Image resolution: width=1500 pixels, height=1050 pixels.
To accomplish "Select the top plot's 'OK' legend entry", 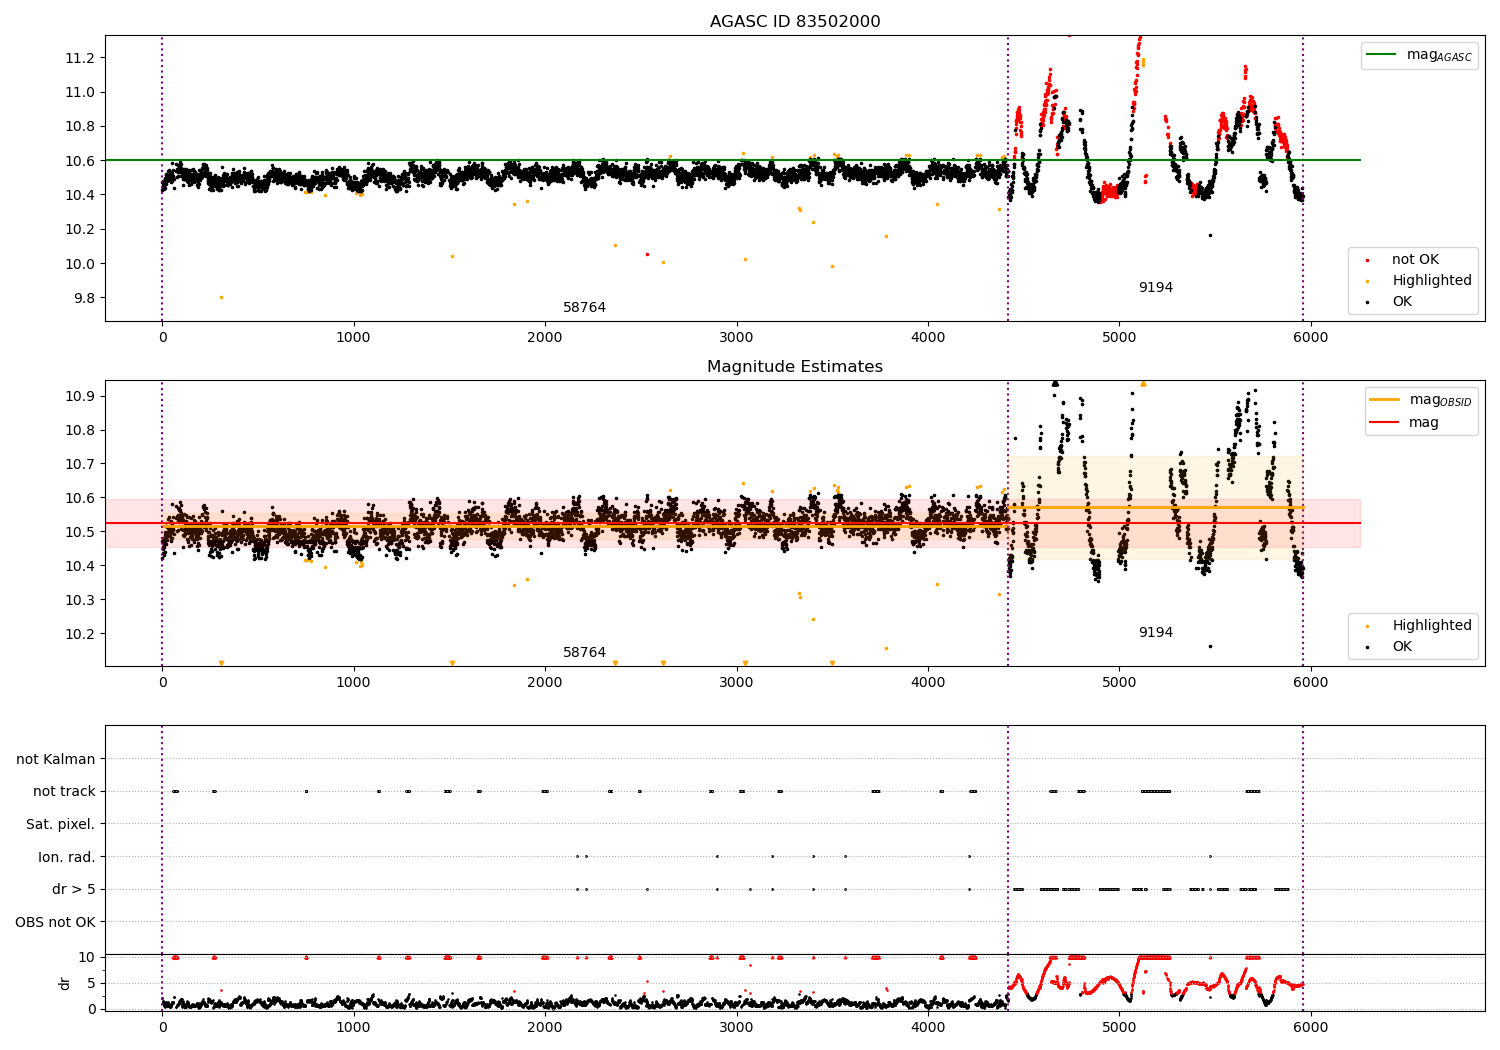I will point(1402,301).
